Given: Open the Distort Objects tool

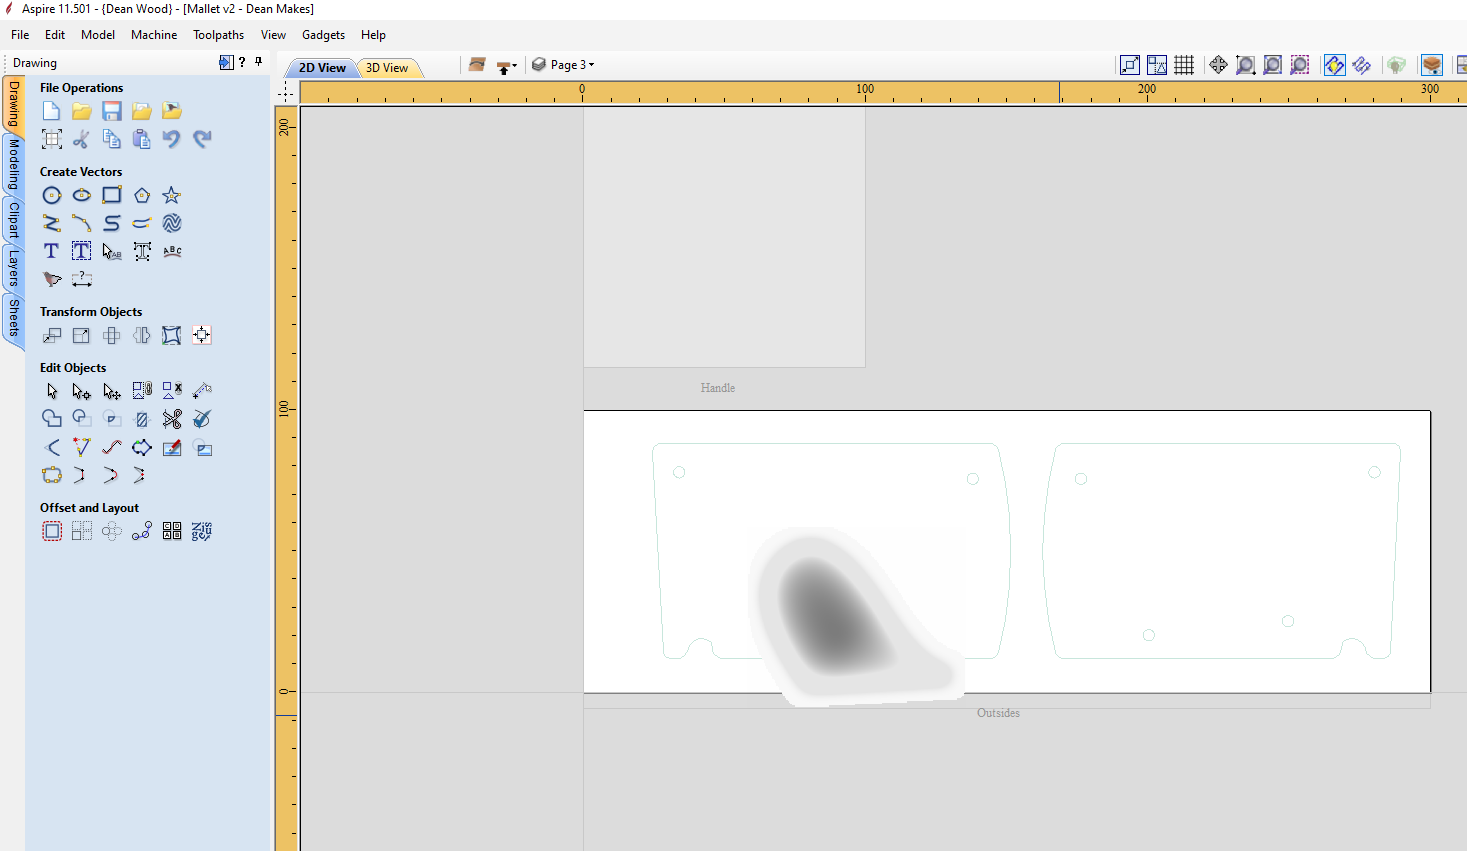Looking at the screenshot, I should coord(171,335).
